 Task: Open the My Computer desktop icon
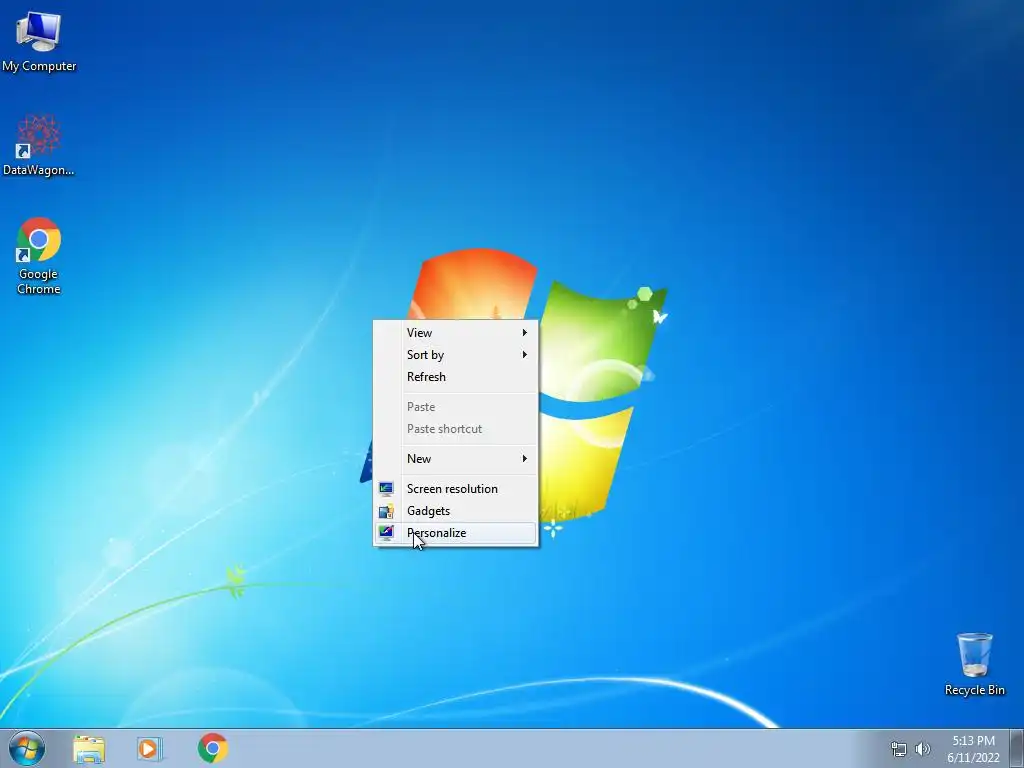[x=39, y=40]
